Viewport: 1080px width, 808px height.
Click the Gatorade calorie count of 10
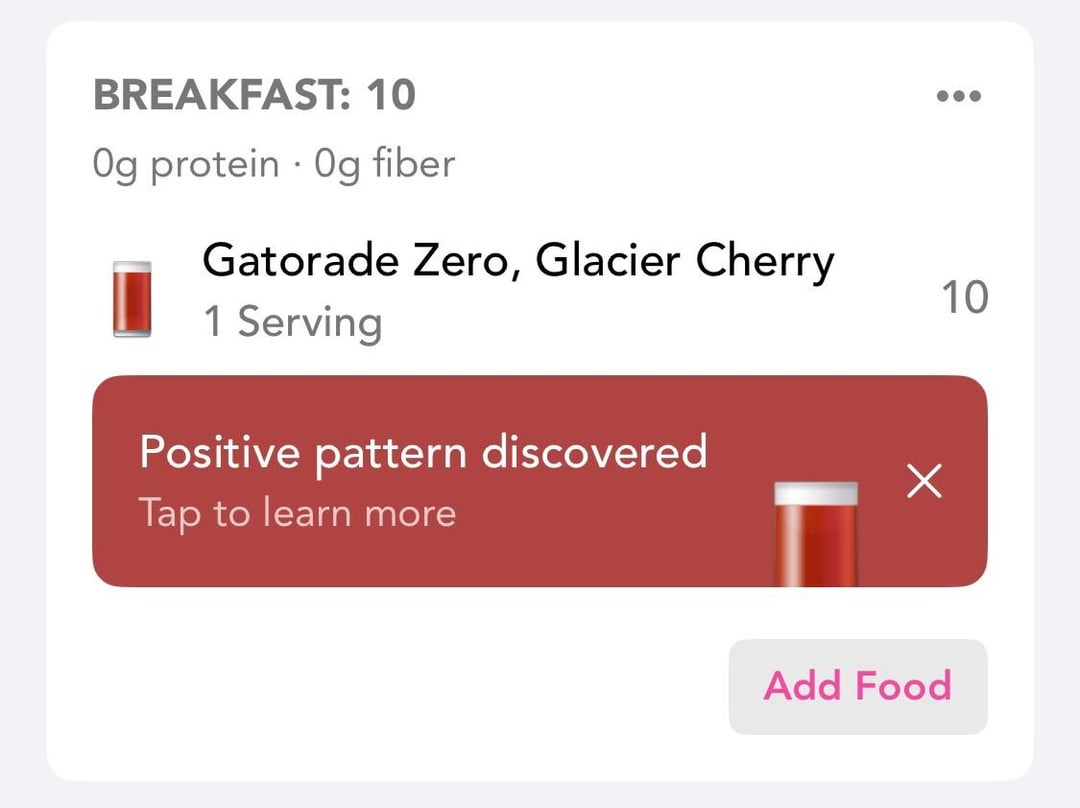pos(964,297)
